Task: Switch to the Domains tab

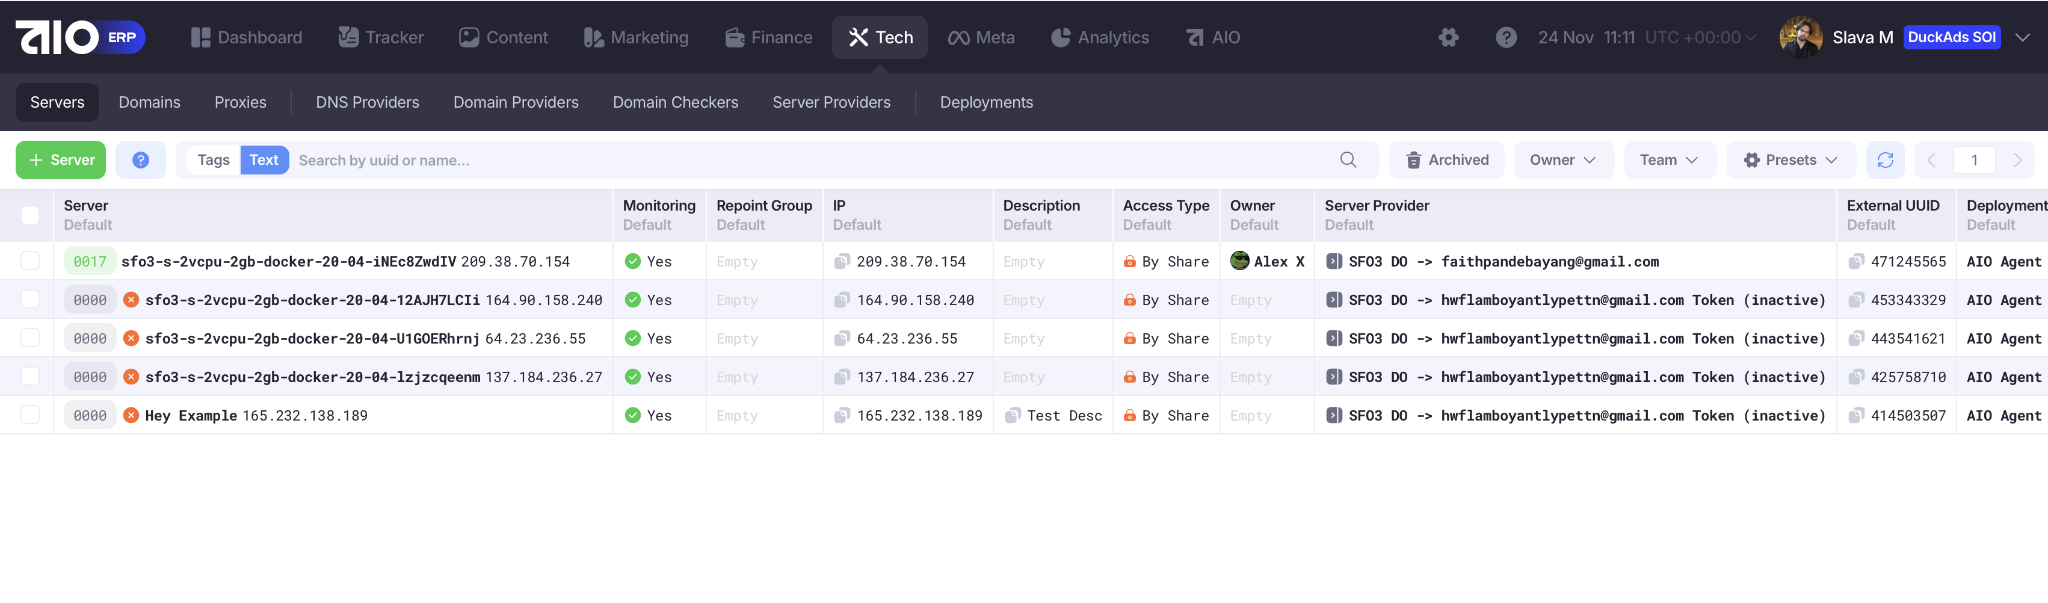Action: tap(149, 102)
